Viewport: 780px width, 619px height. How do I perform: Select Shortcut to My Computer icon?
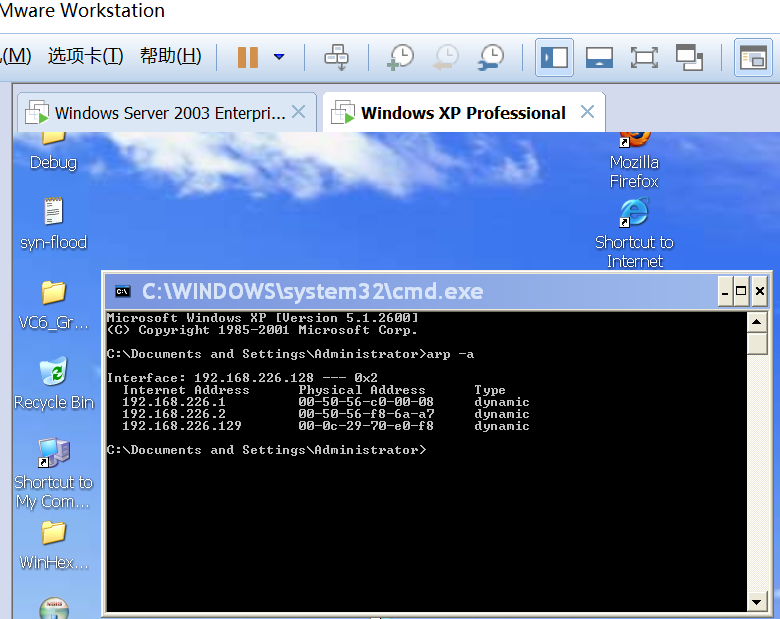pos(53,473)
